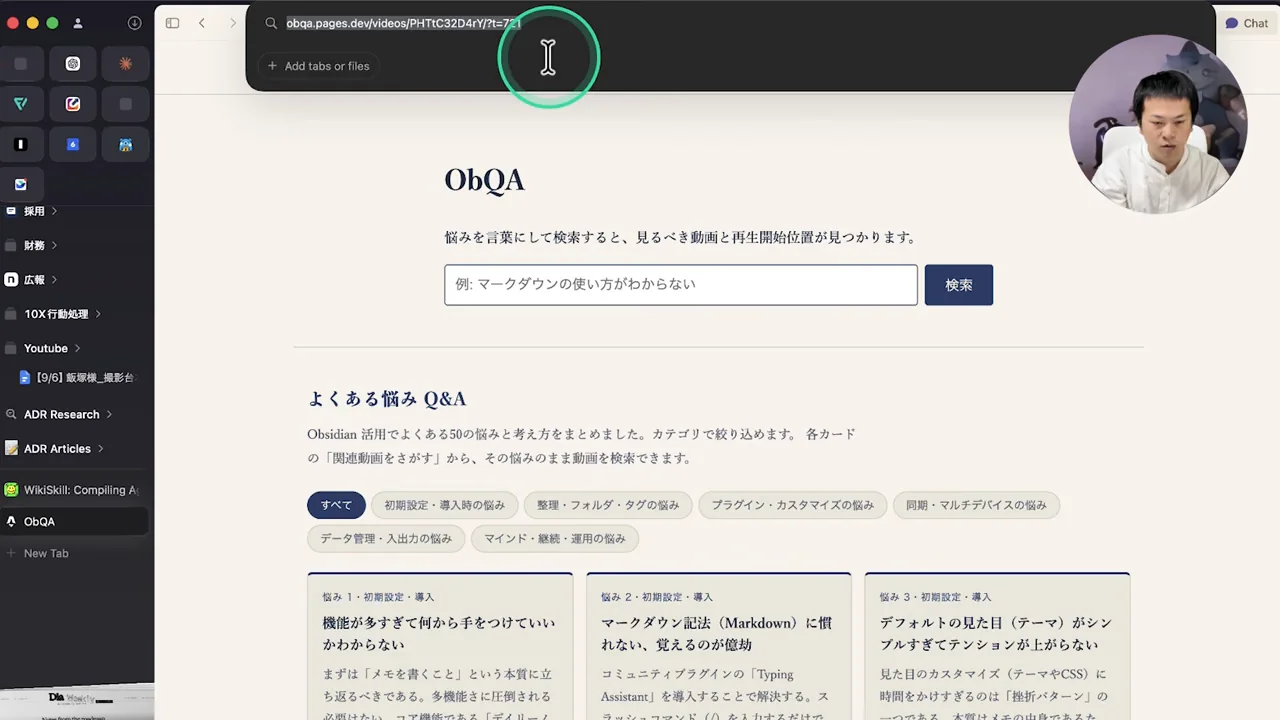
Task: Filter Q&A by すべて category
Action: click(336, 505)
